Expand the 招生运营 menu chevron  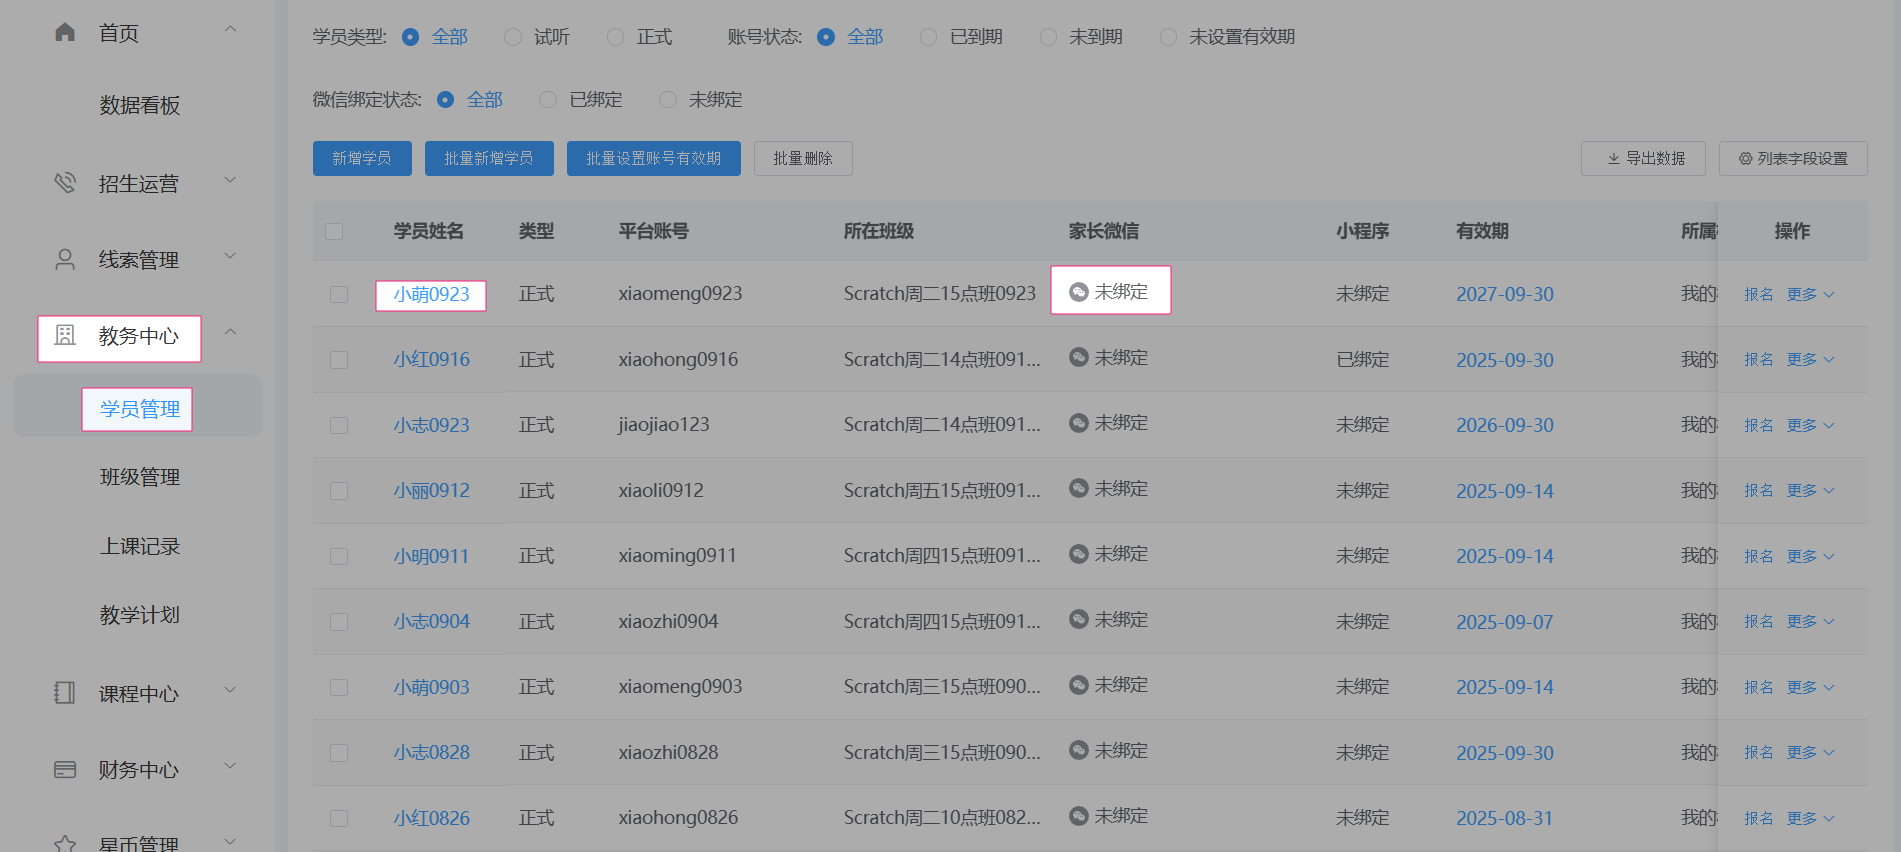(x=230, y=180)
